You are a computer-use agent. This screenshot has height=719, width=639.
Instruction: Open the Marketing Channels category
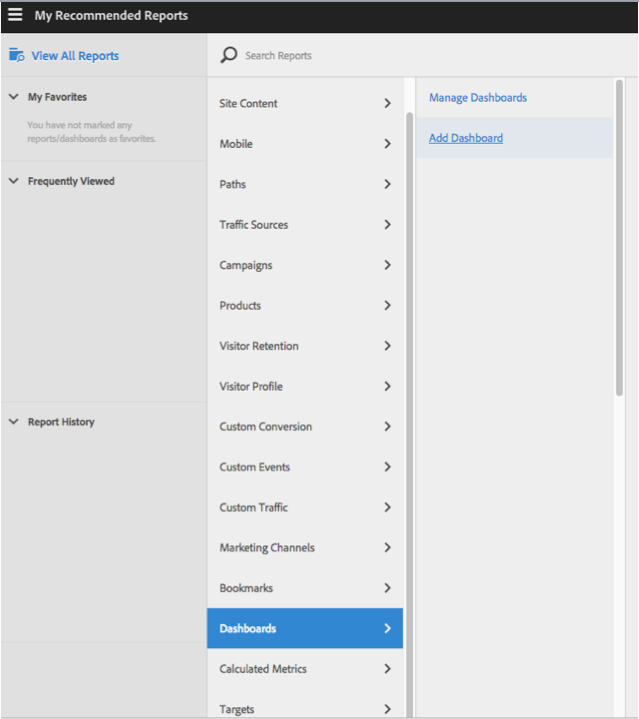267,548
